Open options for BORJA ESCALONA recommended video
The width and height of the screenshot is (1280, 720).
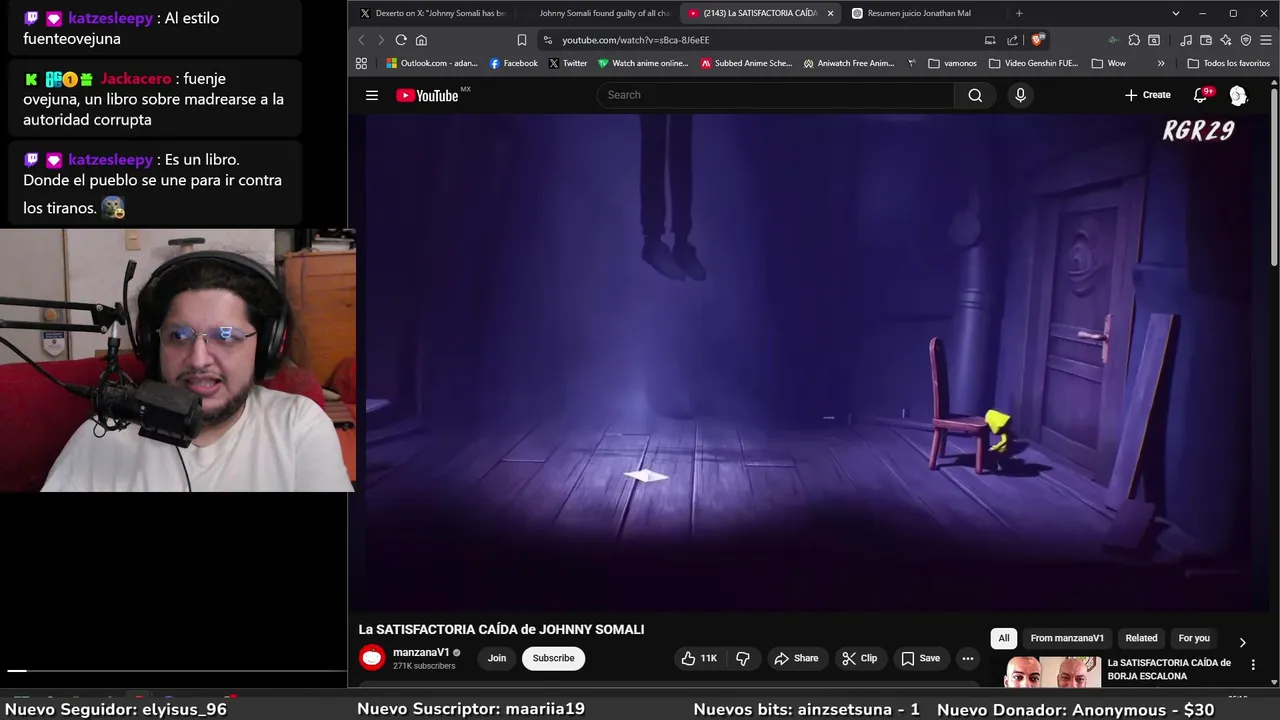(1253, 665)
